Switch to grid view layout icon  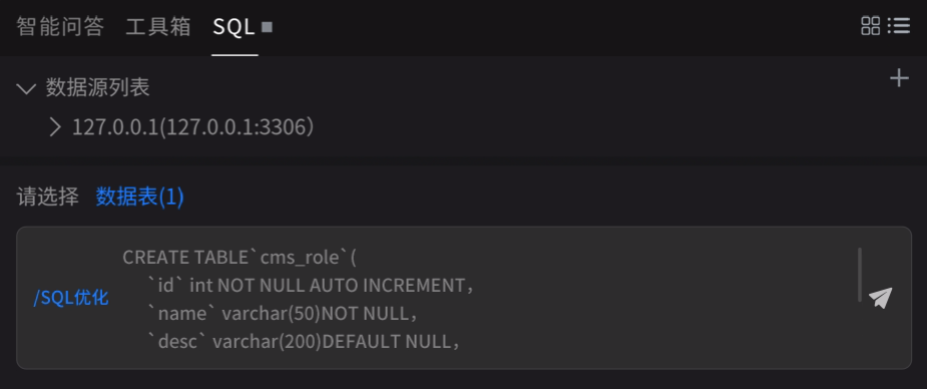point(870,25)
